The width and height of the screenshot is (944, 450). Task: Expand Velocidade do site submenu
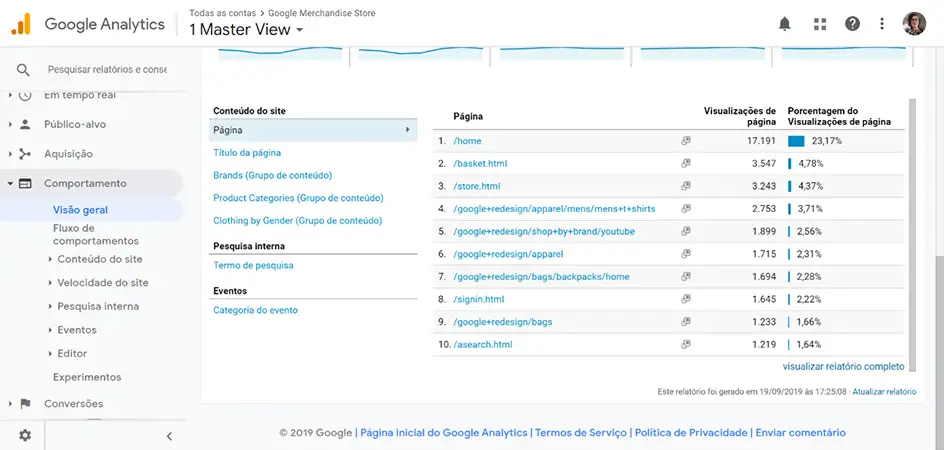tap(51, 283)
